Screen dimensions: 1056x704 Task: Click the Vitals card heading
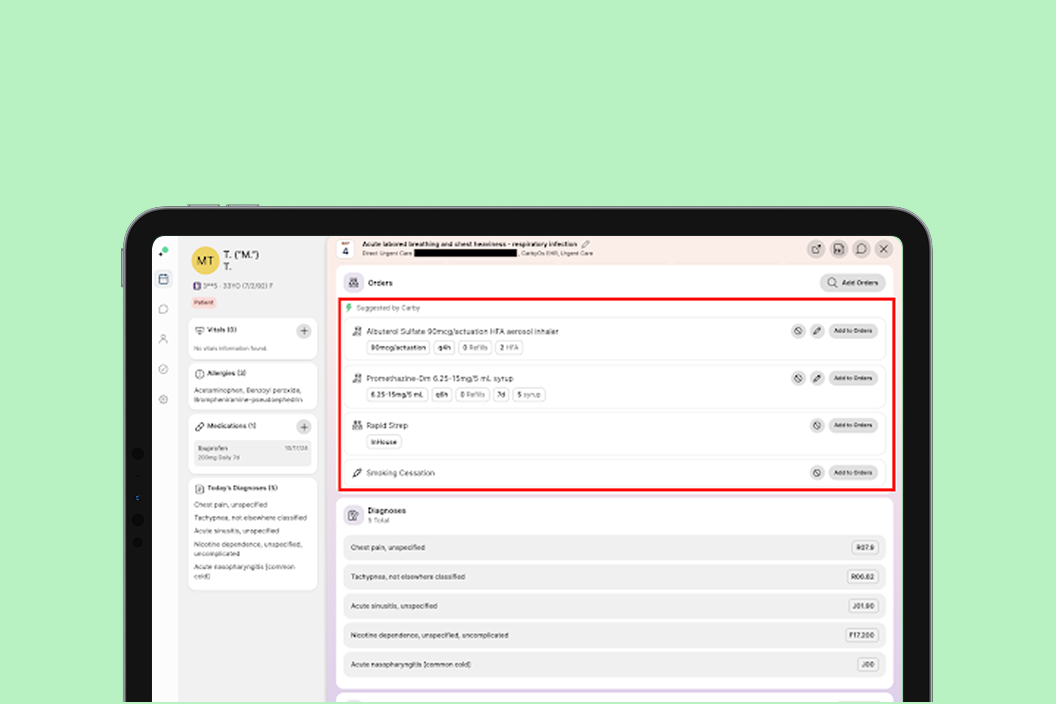(222, 330)
